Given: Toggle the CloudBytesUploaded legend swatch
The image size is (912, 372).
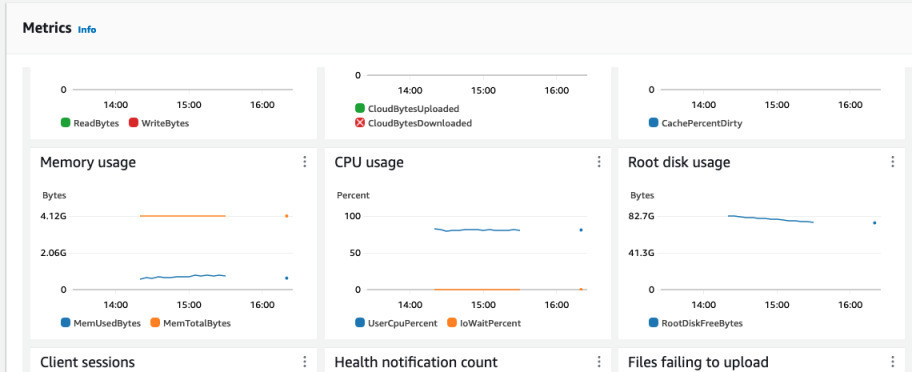Looking at the screenshot, I should (360, 109).
